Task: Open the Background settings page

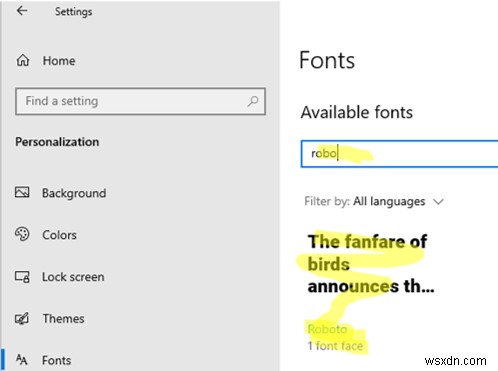Action: pyautogui.click(x=74, y=193)
